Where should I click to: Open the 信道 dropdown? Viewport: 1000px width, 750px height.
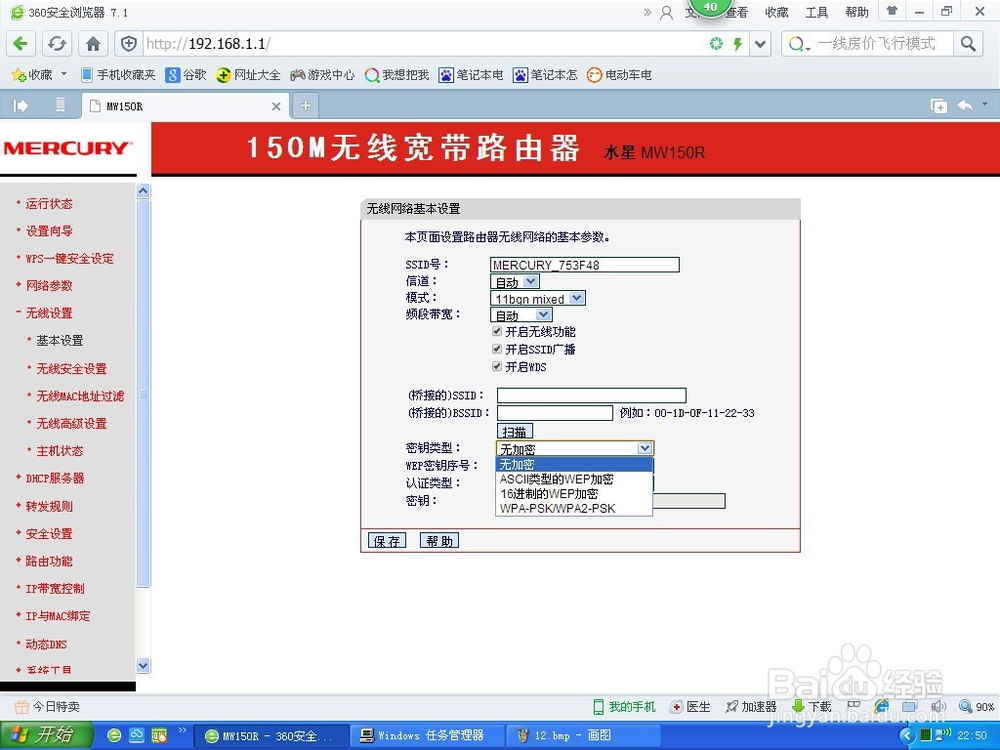515,281
